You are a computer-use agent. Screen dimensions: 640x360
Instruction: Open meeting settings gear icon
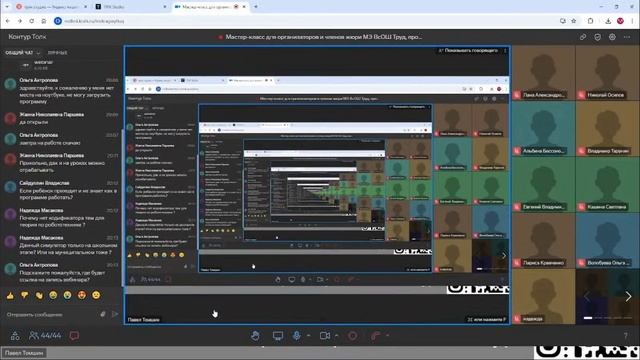(x=612, y=37)
